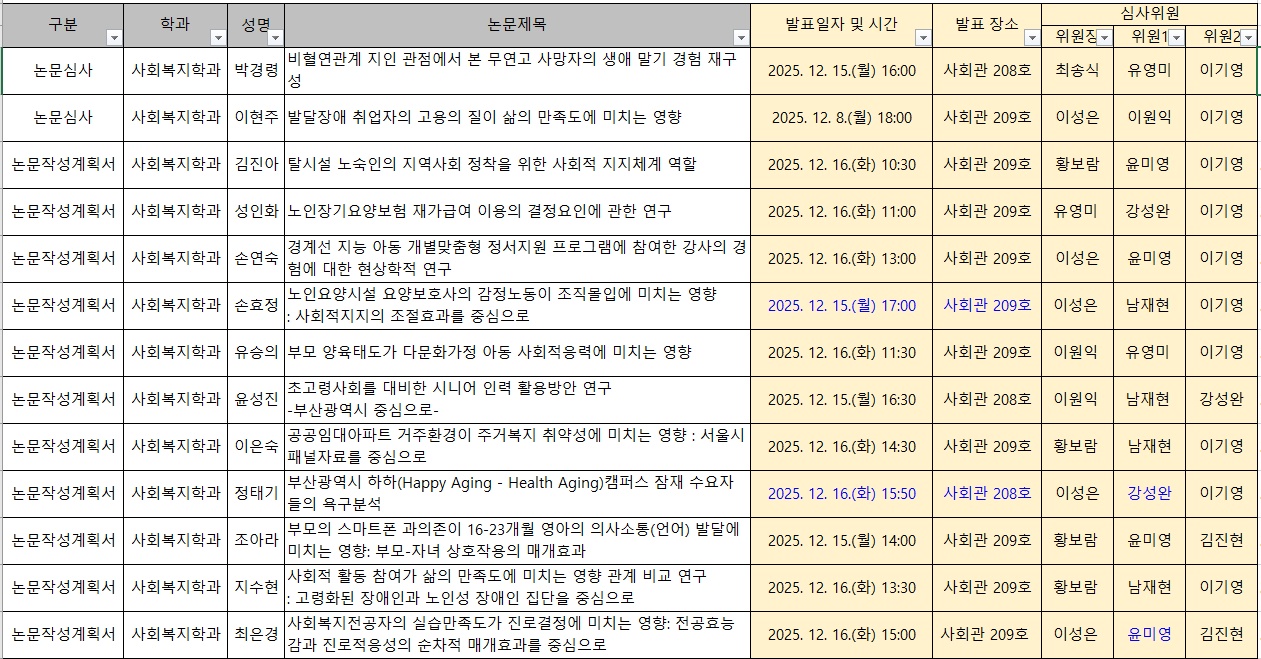
Task: Open the 학과 column filter dropdown
Action: tap(218, 37)
